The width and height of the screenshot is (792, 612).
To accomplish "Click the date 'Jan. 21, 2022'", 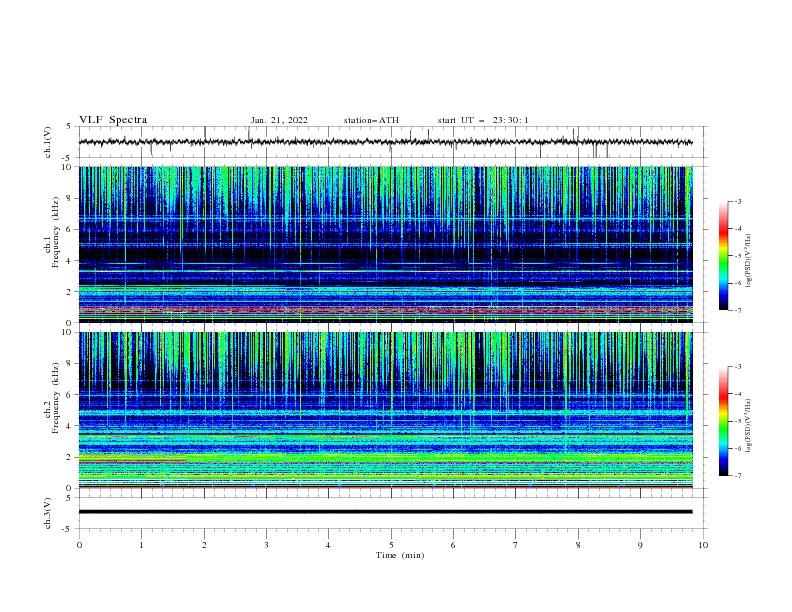I will 279,120.
